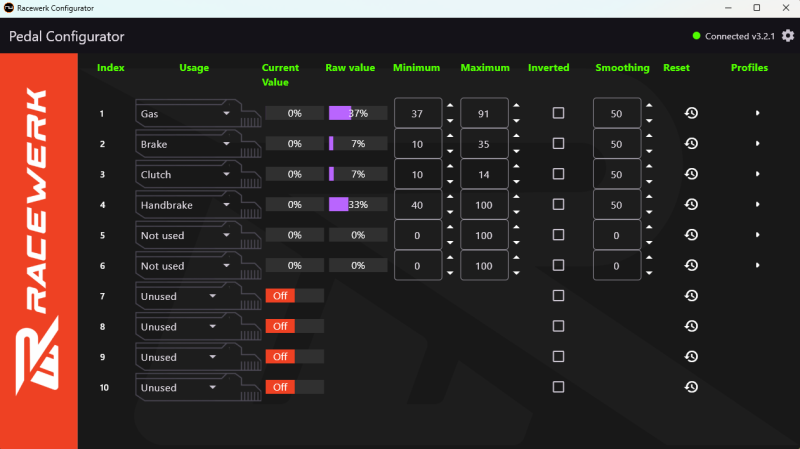The height and width of the screenshot is (449, 800).
Task: Reset row 6 settings
Action: [691, 265]
